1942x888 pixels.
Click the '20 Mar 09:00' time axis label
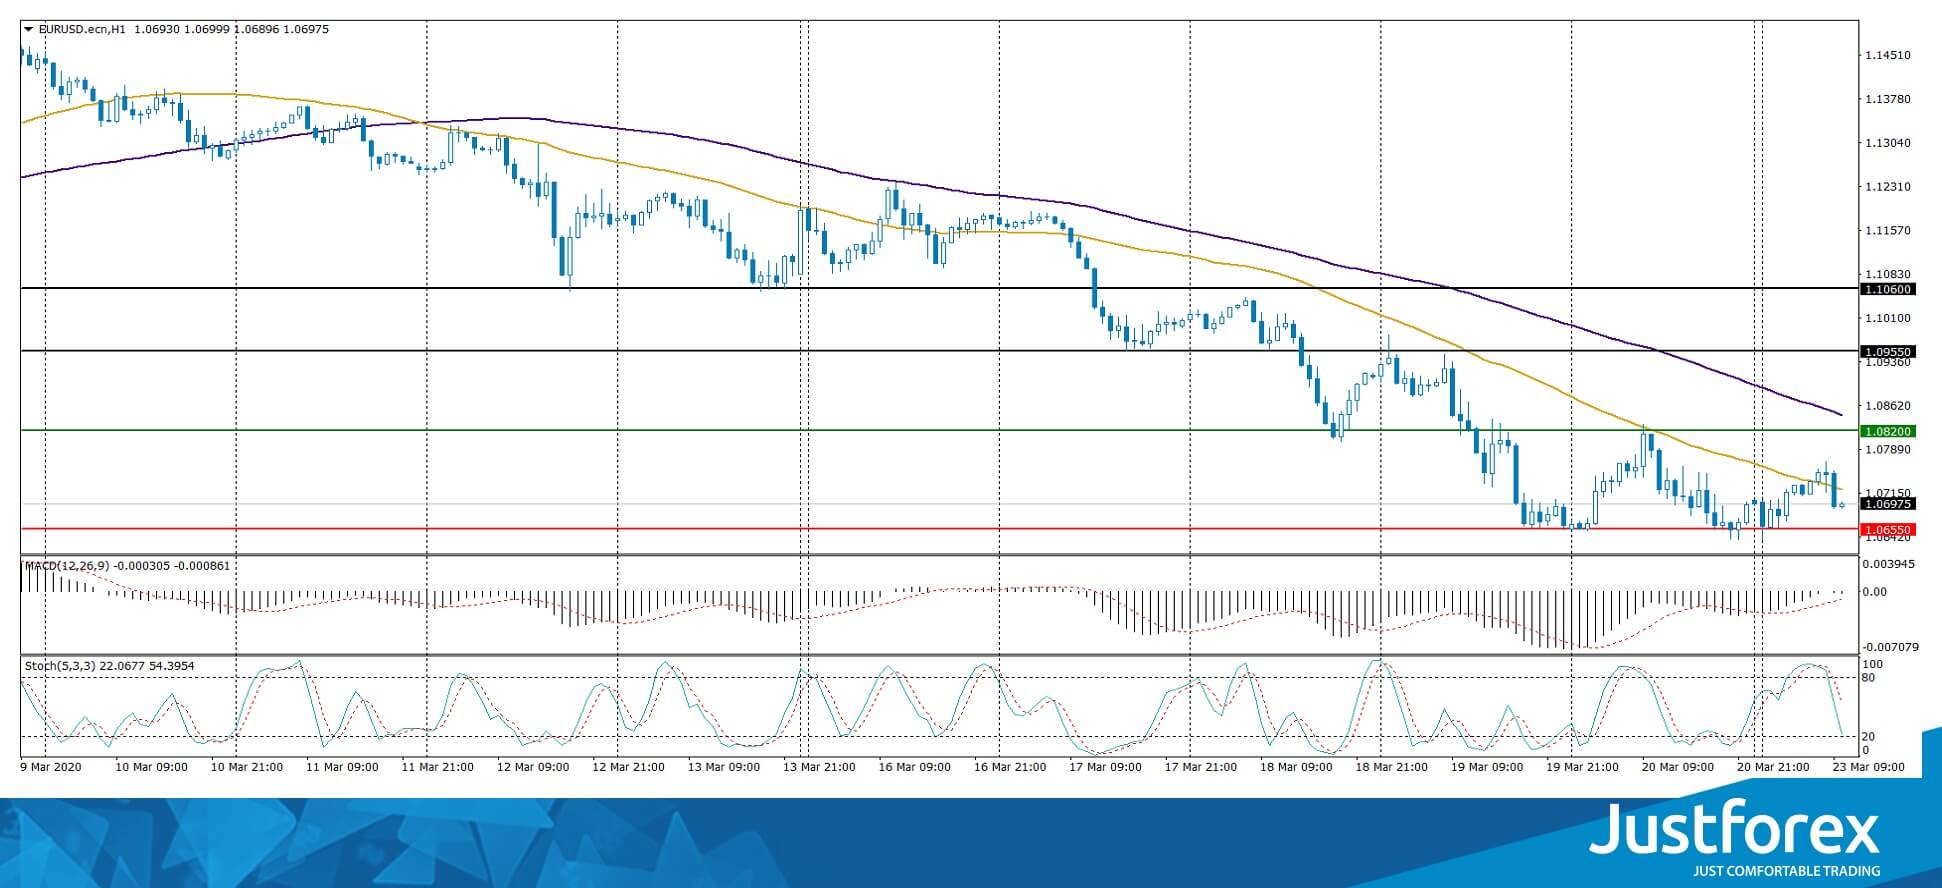coord(1678,768)
